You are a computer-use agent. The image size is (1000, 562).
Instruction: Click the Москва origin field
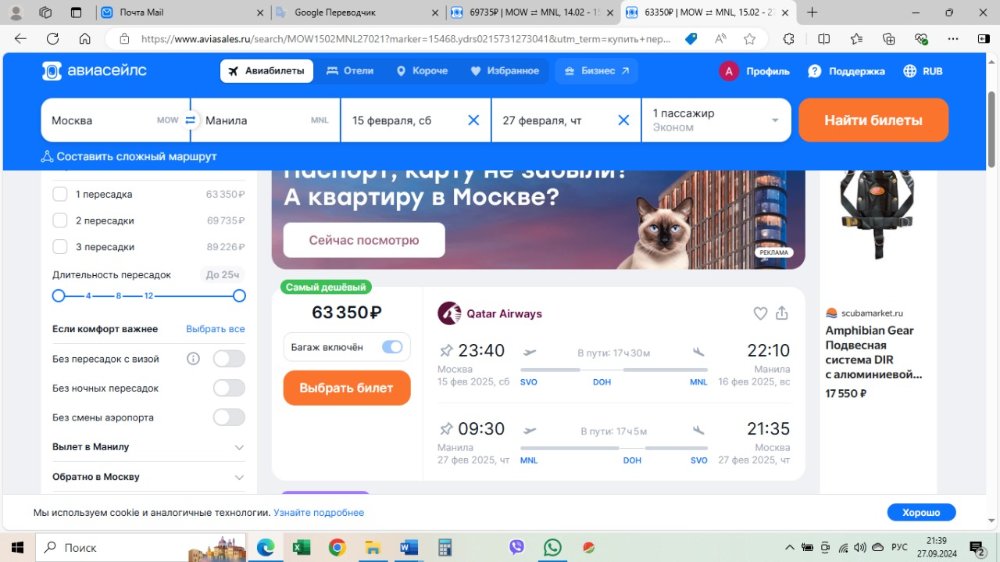[x=115, y=120]
